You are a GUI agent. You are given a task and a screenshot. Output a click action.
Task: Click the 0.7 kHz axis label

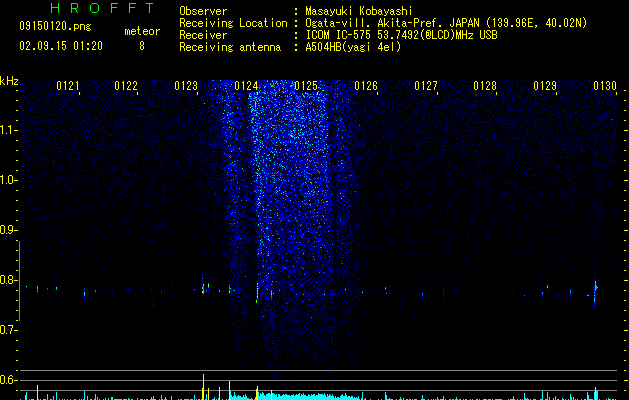click(8, 330)
